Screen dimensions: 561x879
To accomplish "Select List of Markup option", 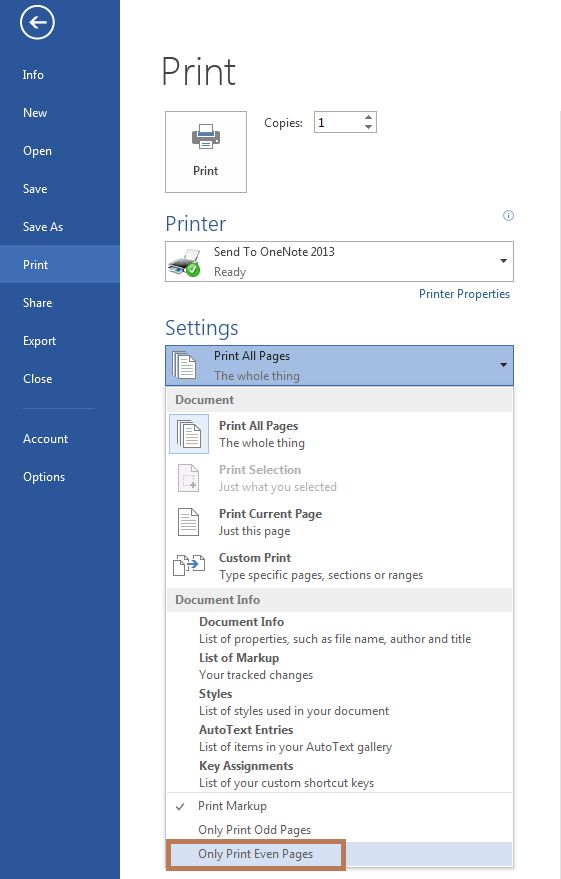I will 339,666.
